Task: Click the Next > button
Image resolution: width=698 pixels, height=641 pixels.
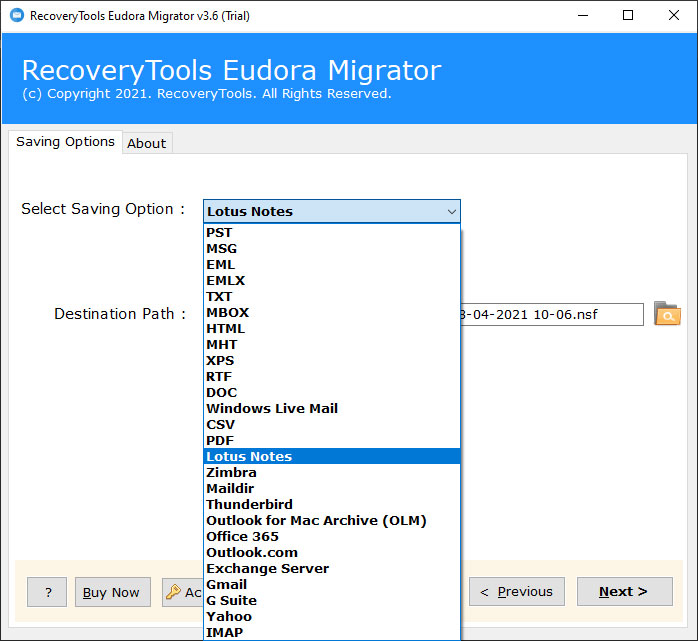Action: click(x=625, y=592)
